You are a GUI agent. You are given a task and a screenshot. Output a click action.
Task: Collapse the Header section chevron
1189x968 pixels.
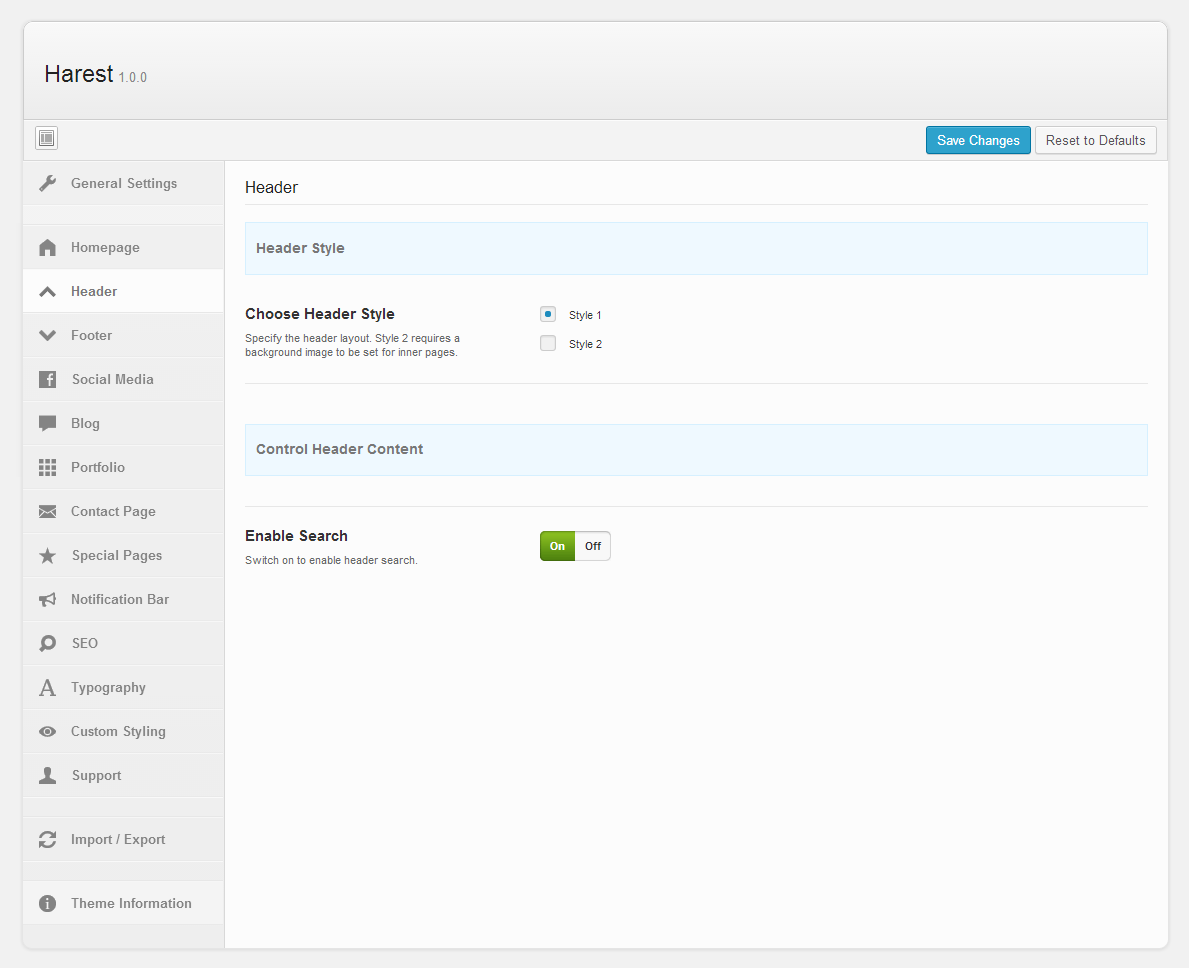tap(47, 292)
